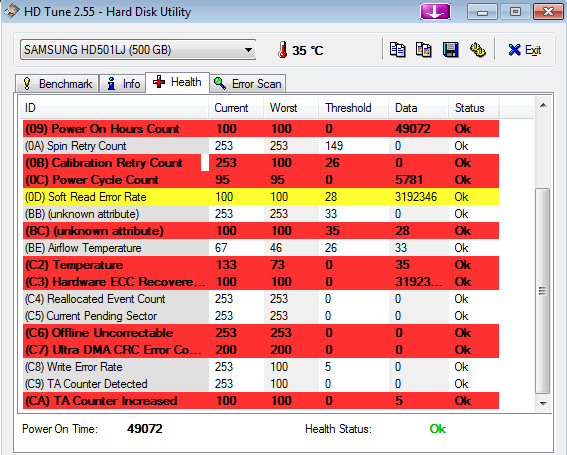
Task: Select the (C3) Hardware ECC Recovered row
Action: [261, 282]
